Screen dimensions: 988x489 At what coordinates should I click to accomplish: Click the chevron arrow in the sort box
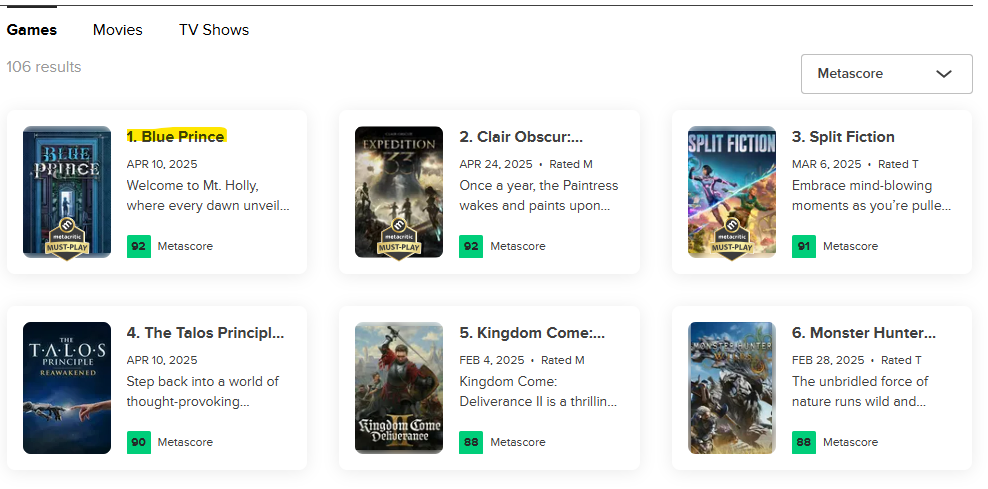point(944,74)
